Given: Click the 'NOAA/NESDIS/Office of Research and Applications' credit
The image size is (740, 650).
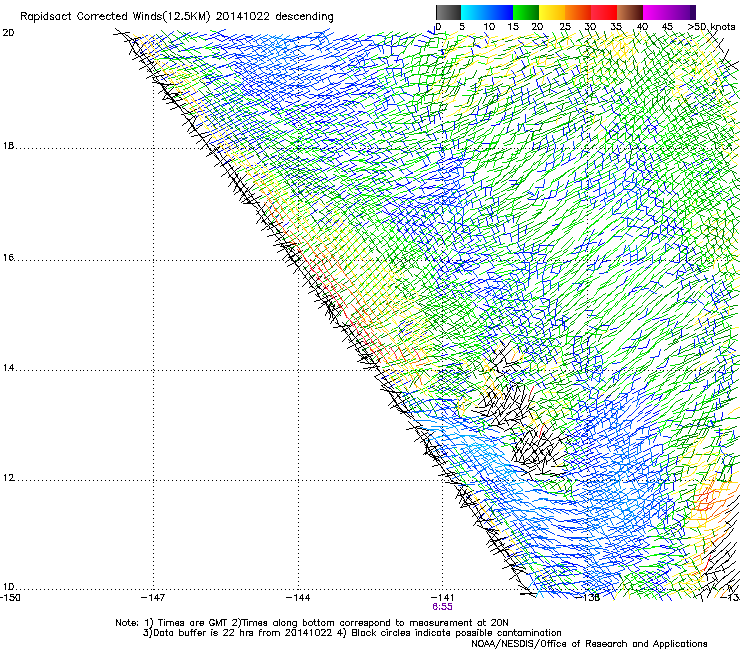Looking at the screenshot, I should click(589, 644).
